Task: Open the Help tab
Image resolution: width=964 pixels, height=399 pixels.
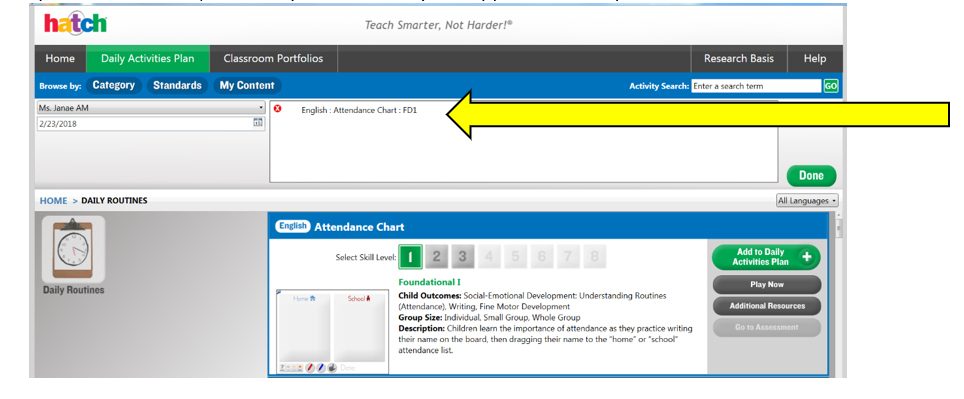Action: click(x=815, y=59)
